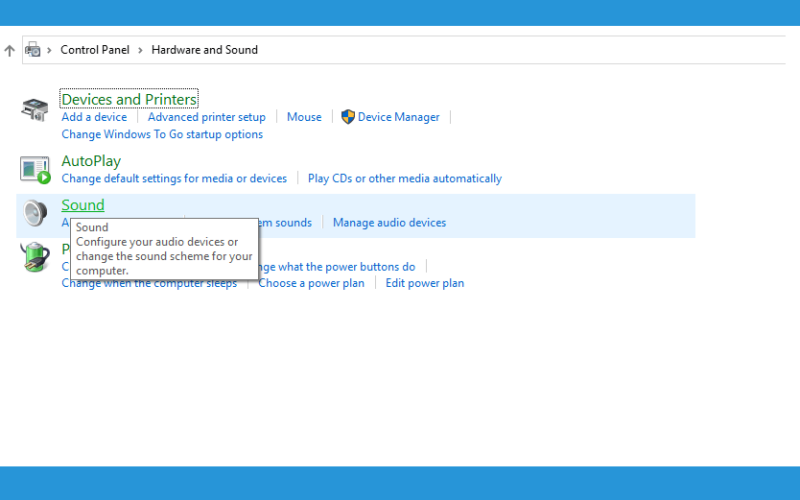This screenshot has height=500, width=800.
Task: Click the AutoPlay icon
Action: click(x=35, y=170)
